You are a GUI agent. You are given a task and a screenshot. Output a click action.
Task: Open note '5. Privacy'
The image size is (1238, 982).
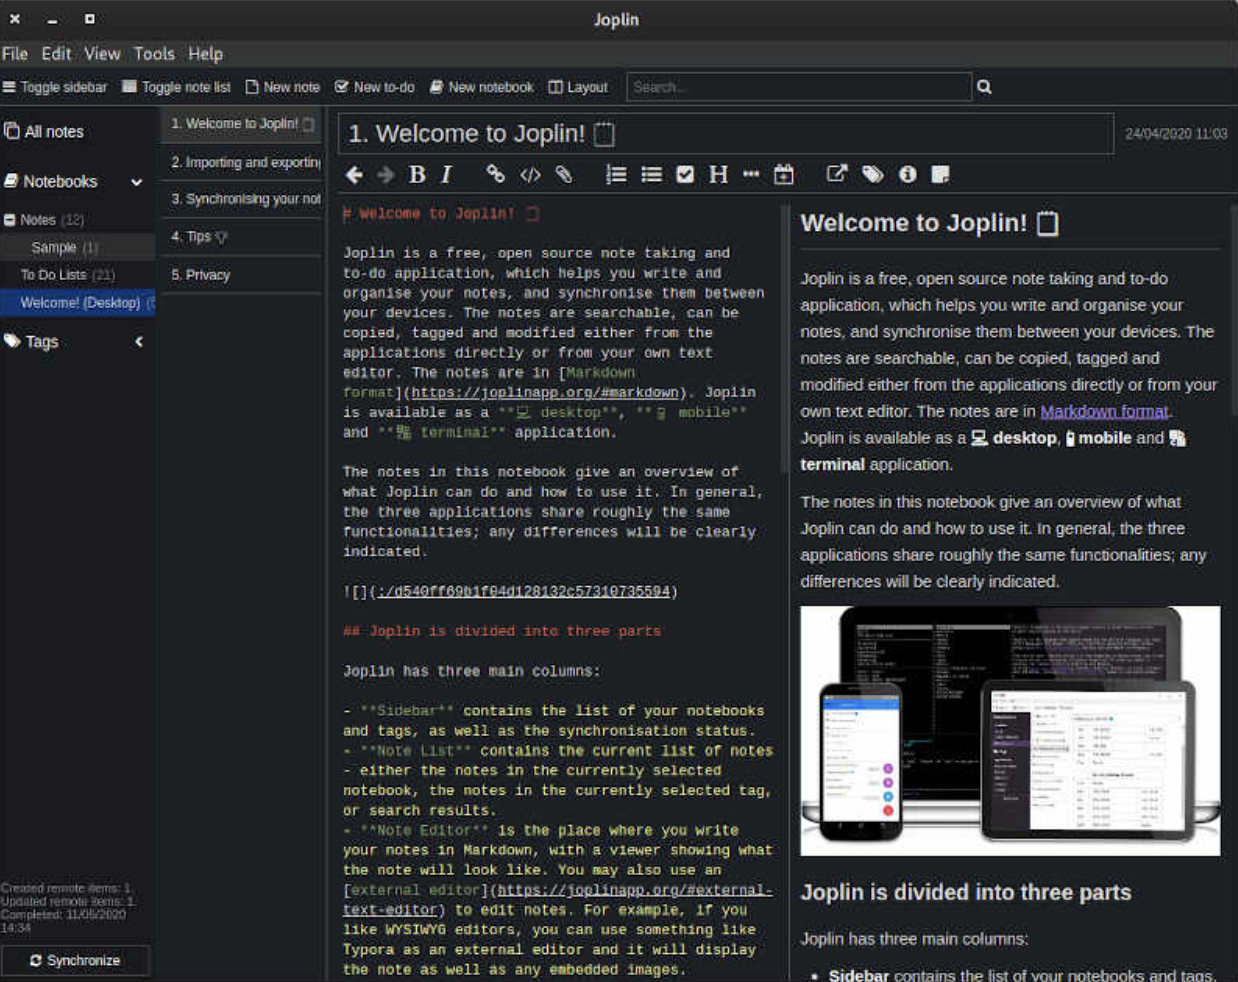pos(241,275)
